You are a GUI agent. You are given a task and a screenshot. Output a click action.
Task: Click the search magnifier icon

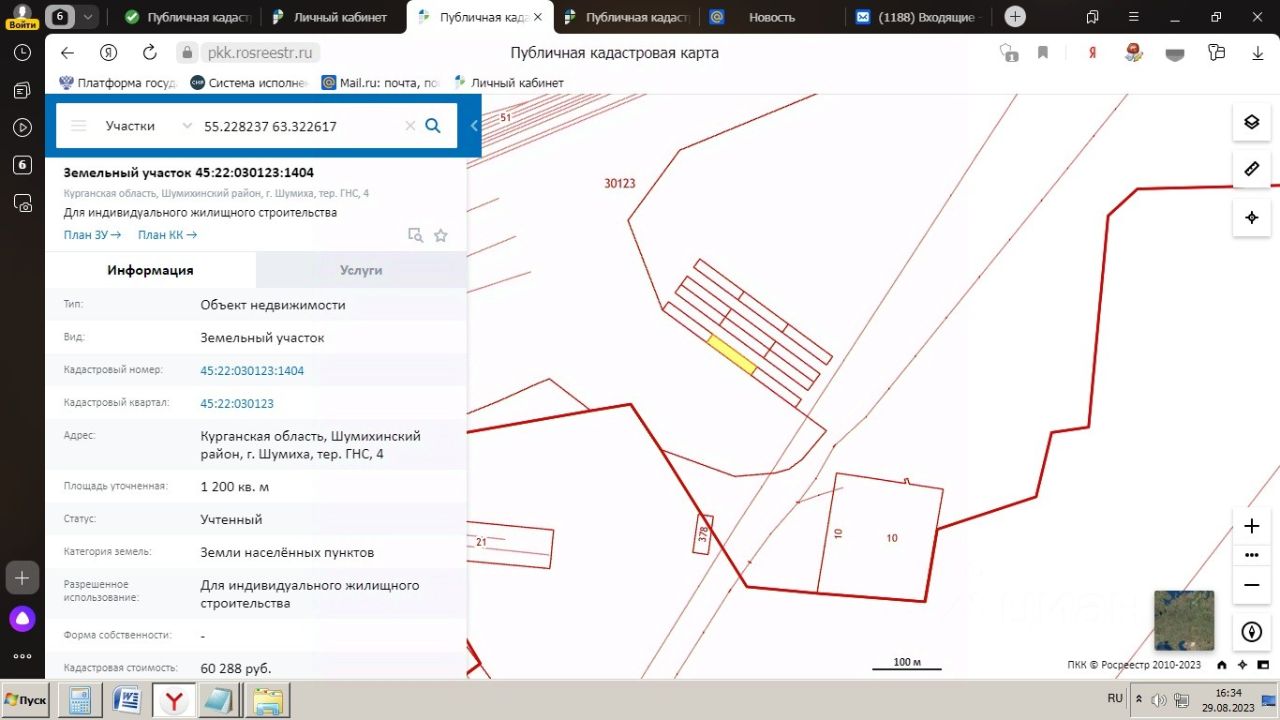click(x=433, y=126)
